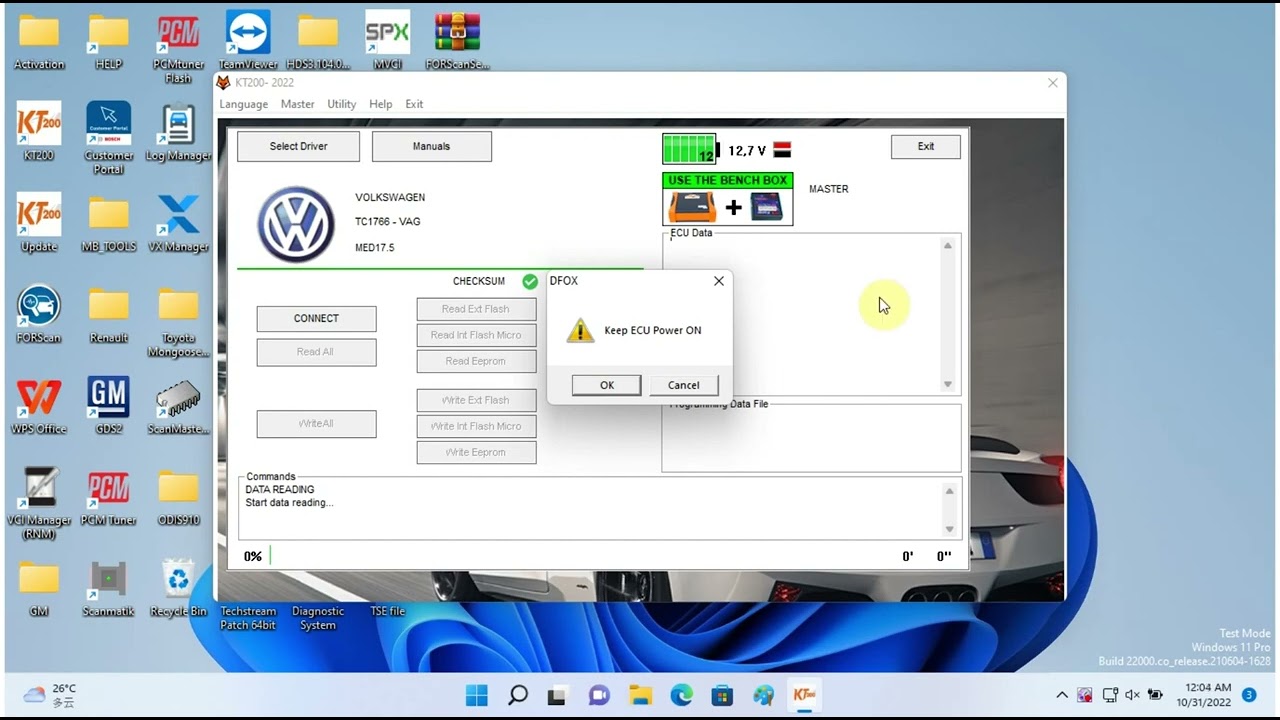Choose Exit in the menu bar
The height and width of the screenshot is (720, 1280).
pos(414,104)
